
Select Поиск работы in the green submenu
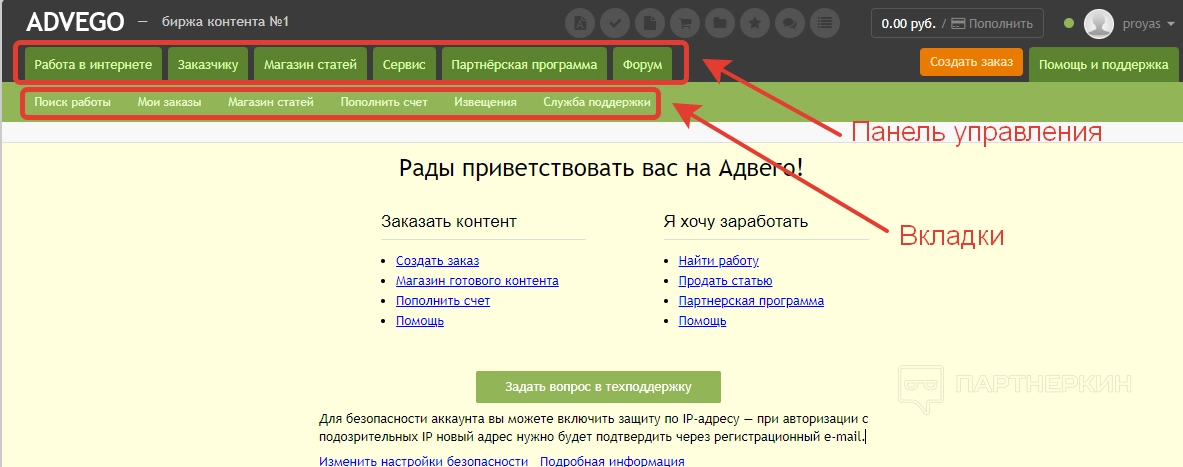tap(72, 102)
